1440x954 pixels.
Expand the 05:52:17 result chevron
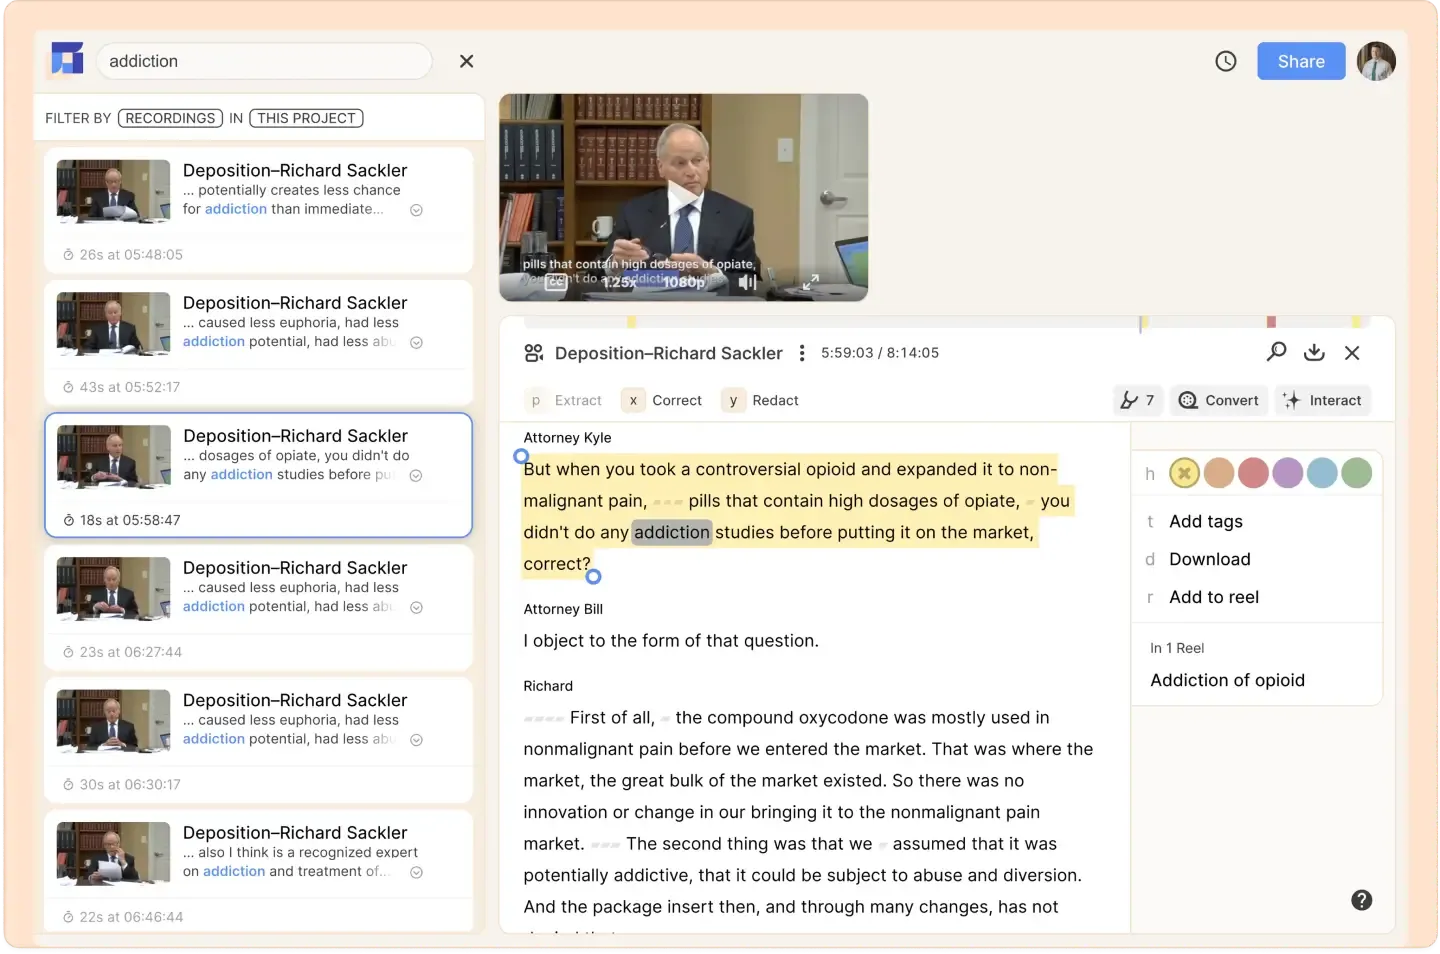coord(417,342)
